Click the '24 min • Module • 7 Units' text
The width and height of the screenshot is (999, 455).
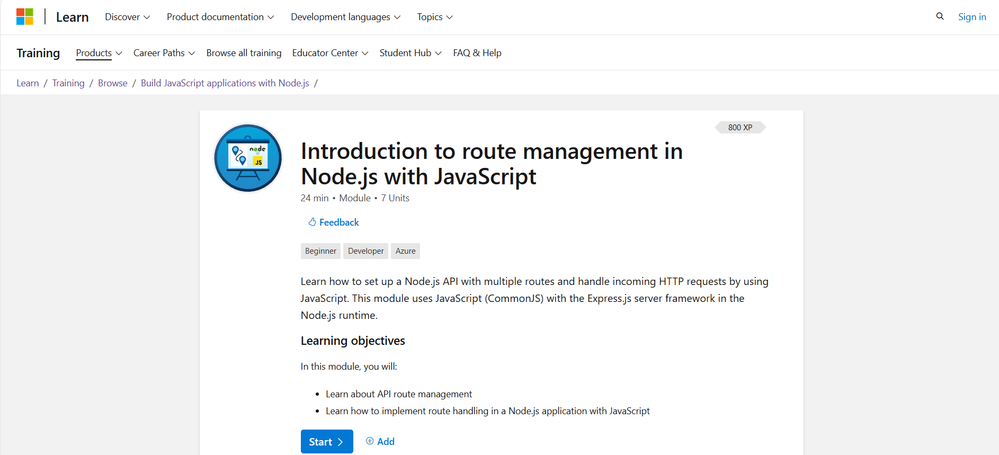[355, 198]
